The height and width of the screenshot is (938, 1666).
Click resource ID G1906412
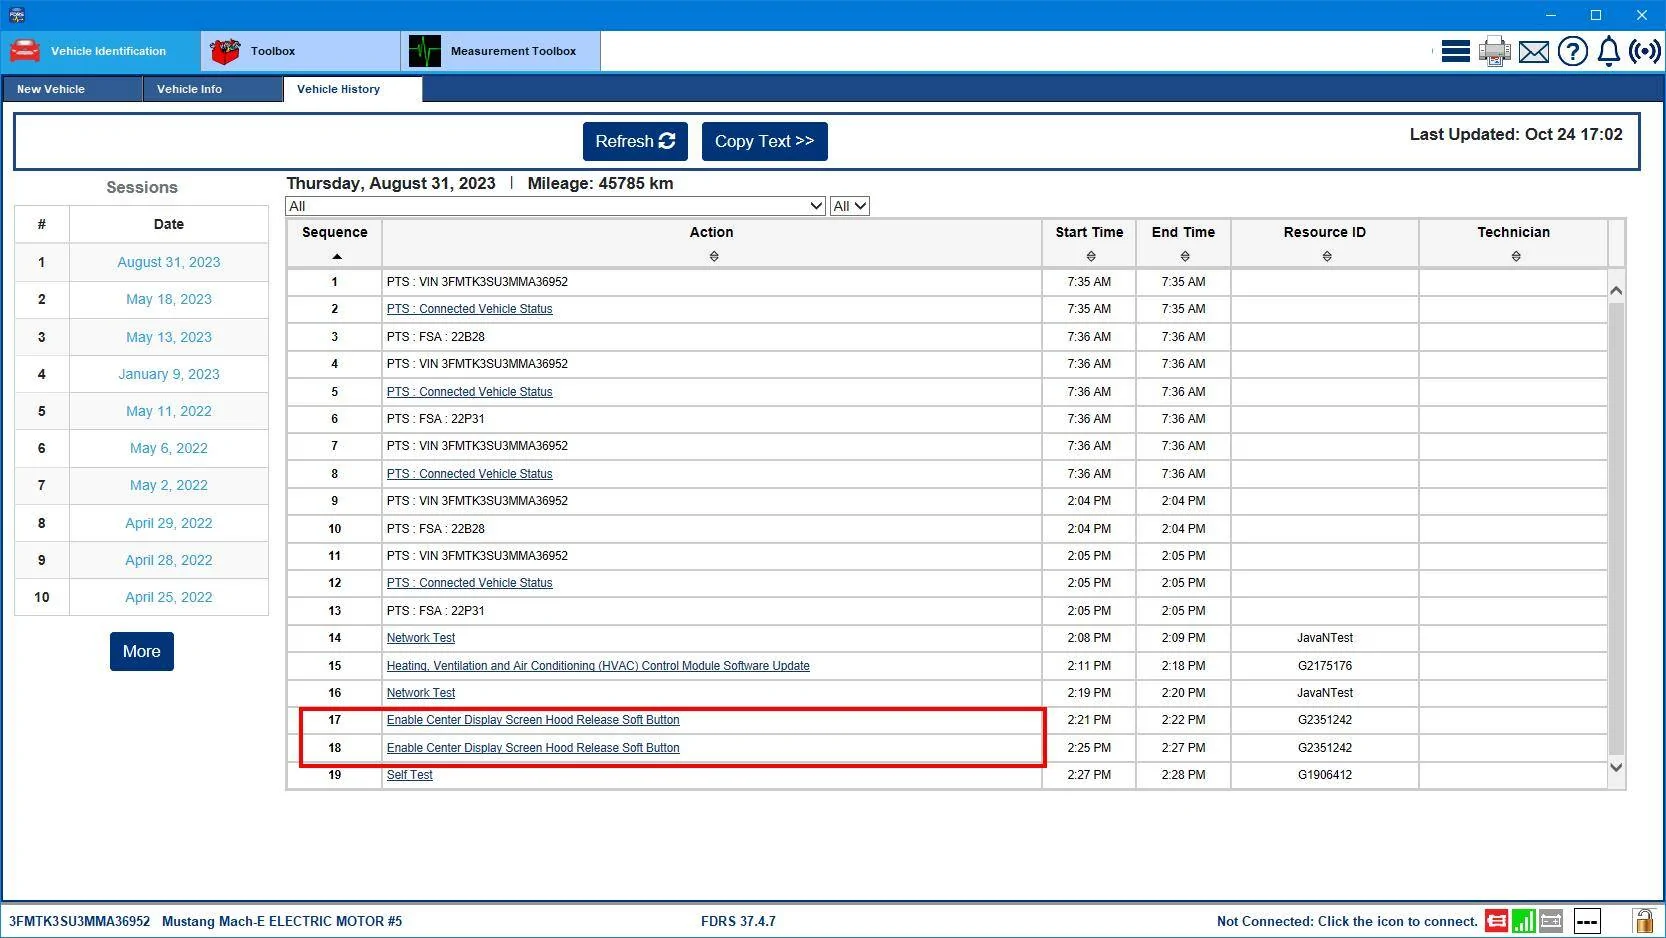[1325, 775]
